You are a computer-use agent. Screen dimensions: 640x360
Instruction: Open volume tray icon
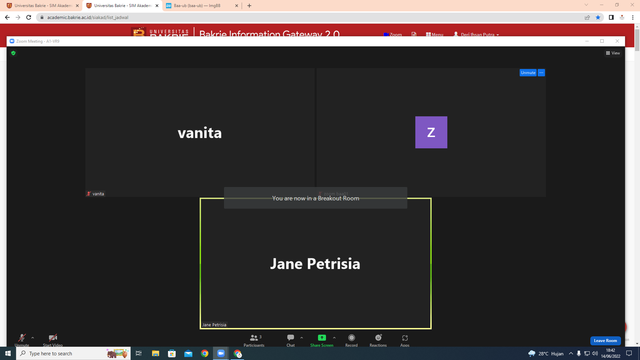point(595,353)
